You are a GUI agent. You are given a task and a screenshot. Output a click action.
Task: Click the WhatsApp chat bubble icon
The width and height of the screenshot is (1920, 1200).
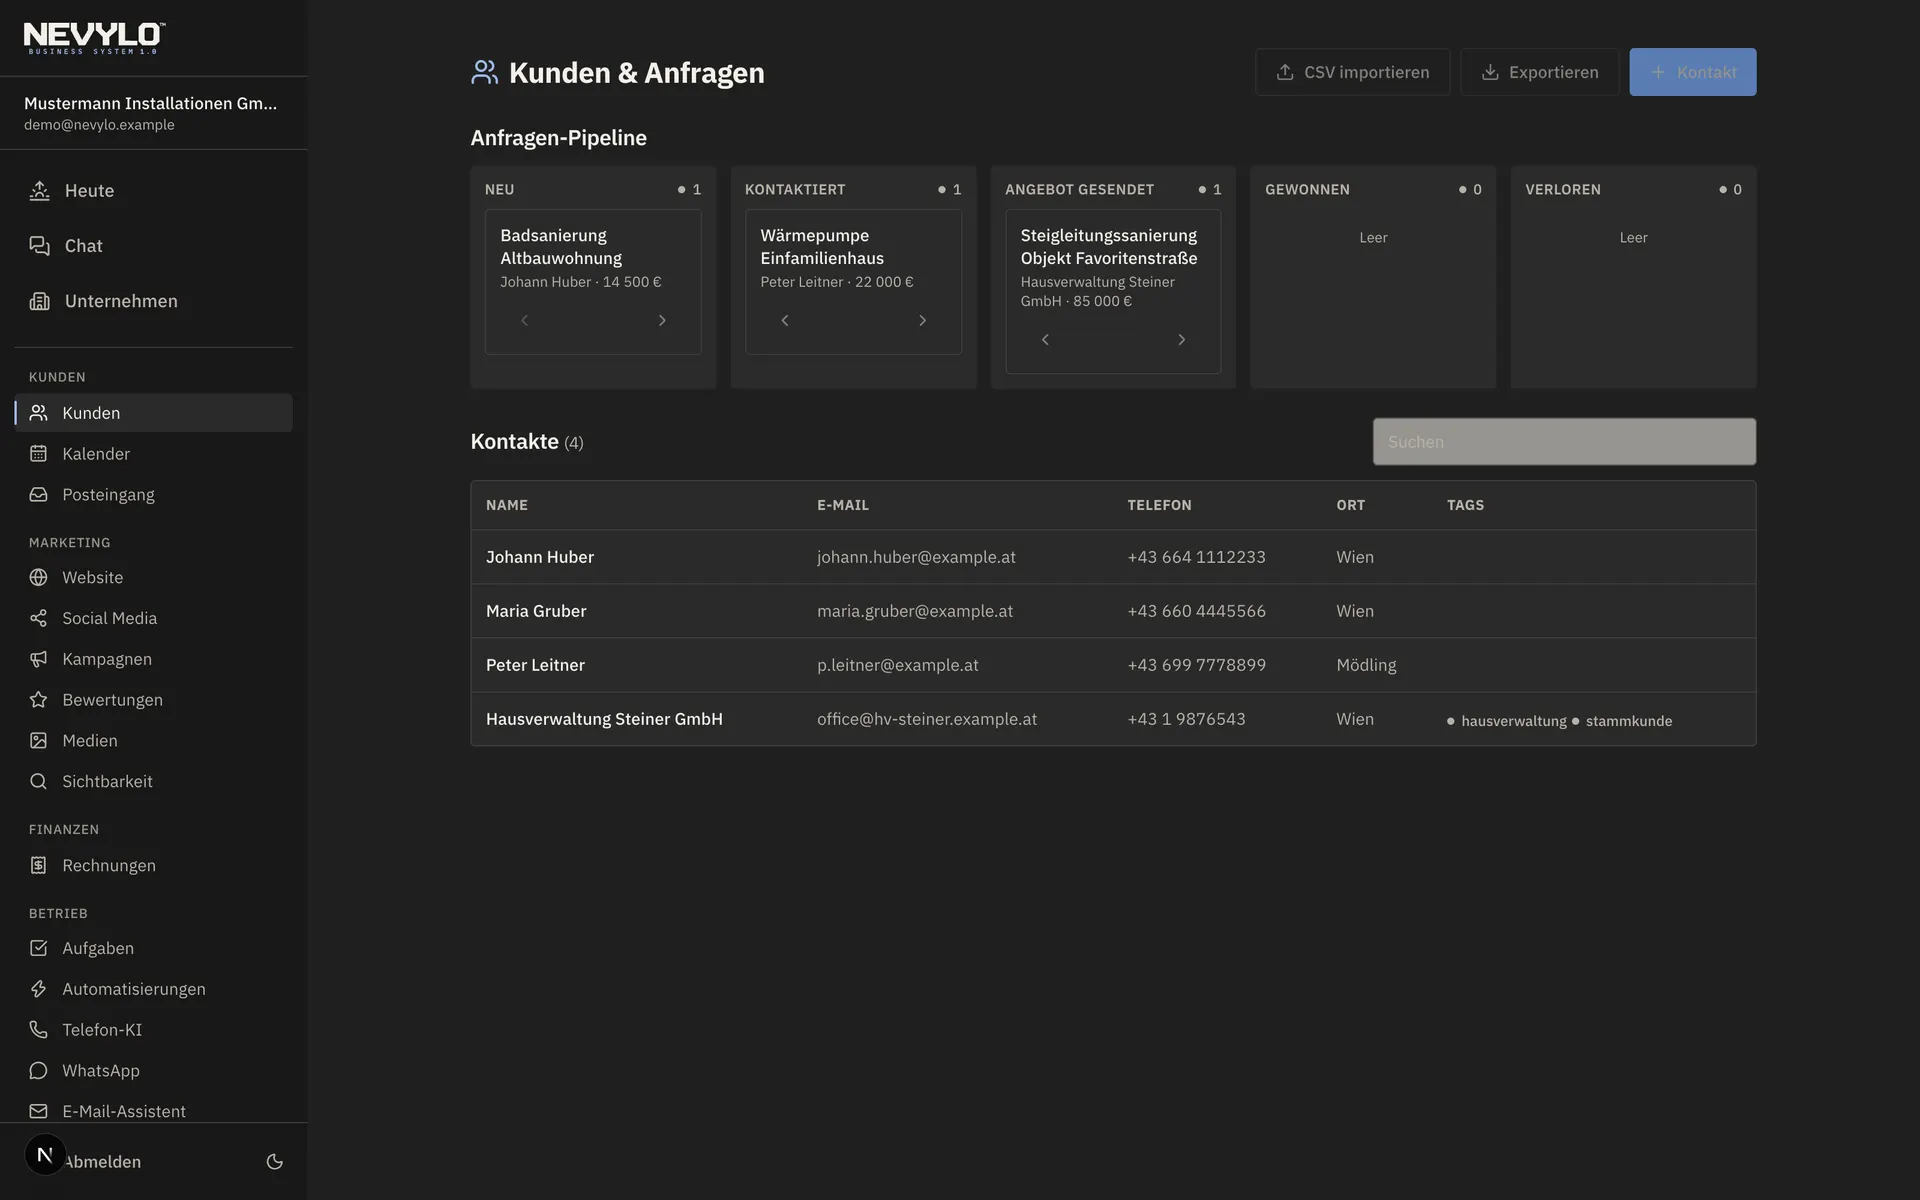(x=38, y=1070)
